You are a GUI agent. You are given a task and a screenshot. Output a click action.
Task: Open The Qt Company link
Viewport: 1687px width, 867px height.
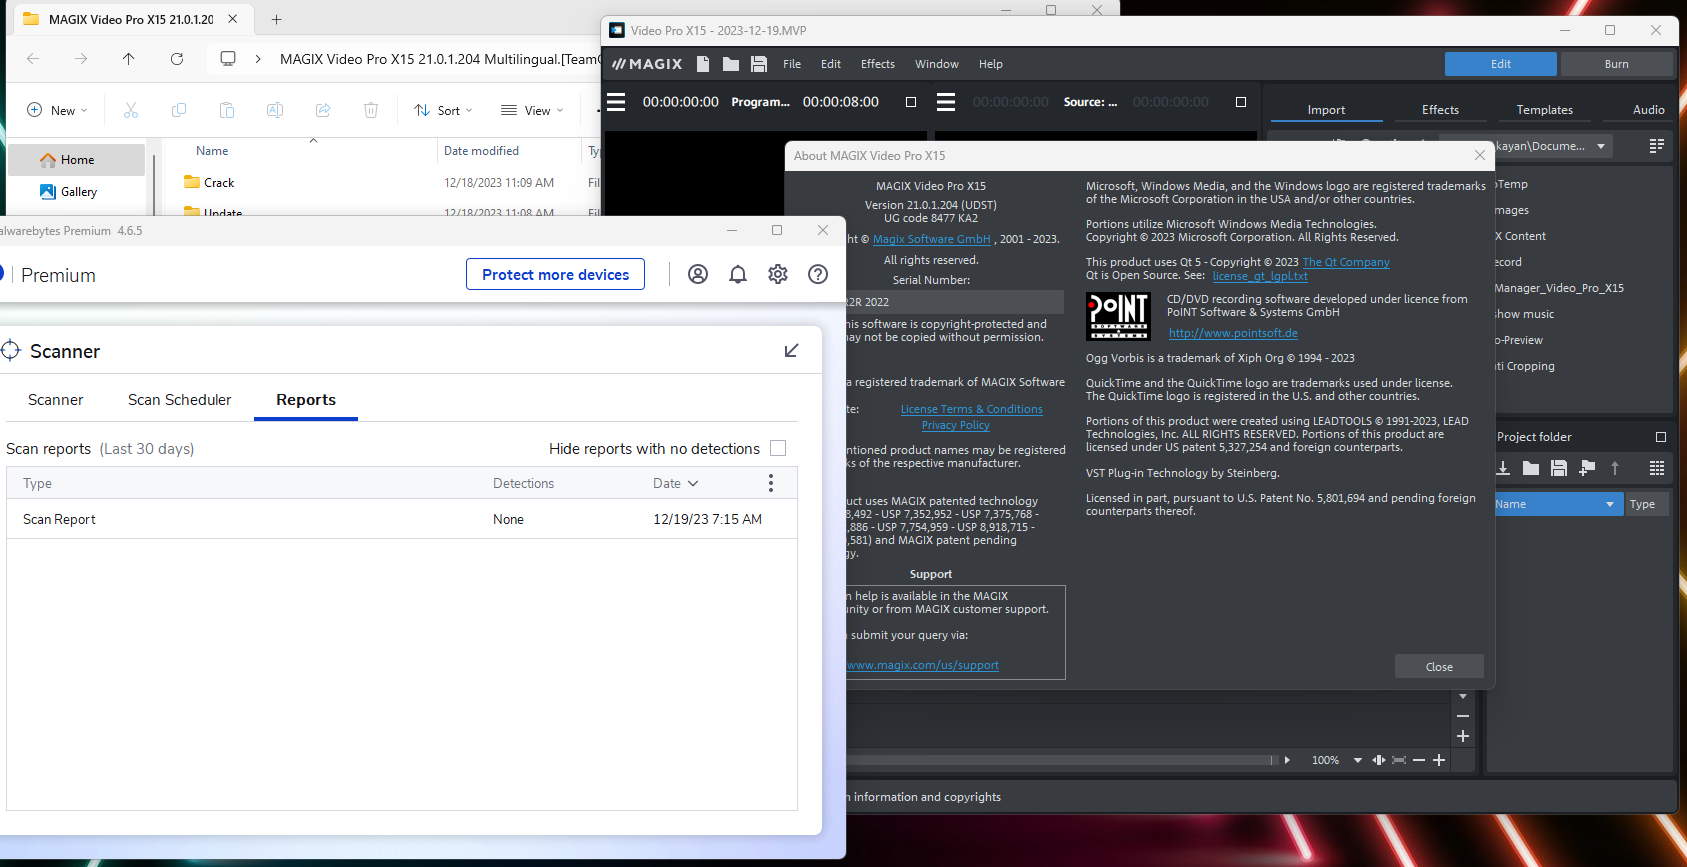tap(1346, 262)
